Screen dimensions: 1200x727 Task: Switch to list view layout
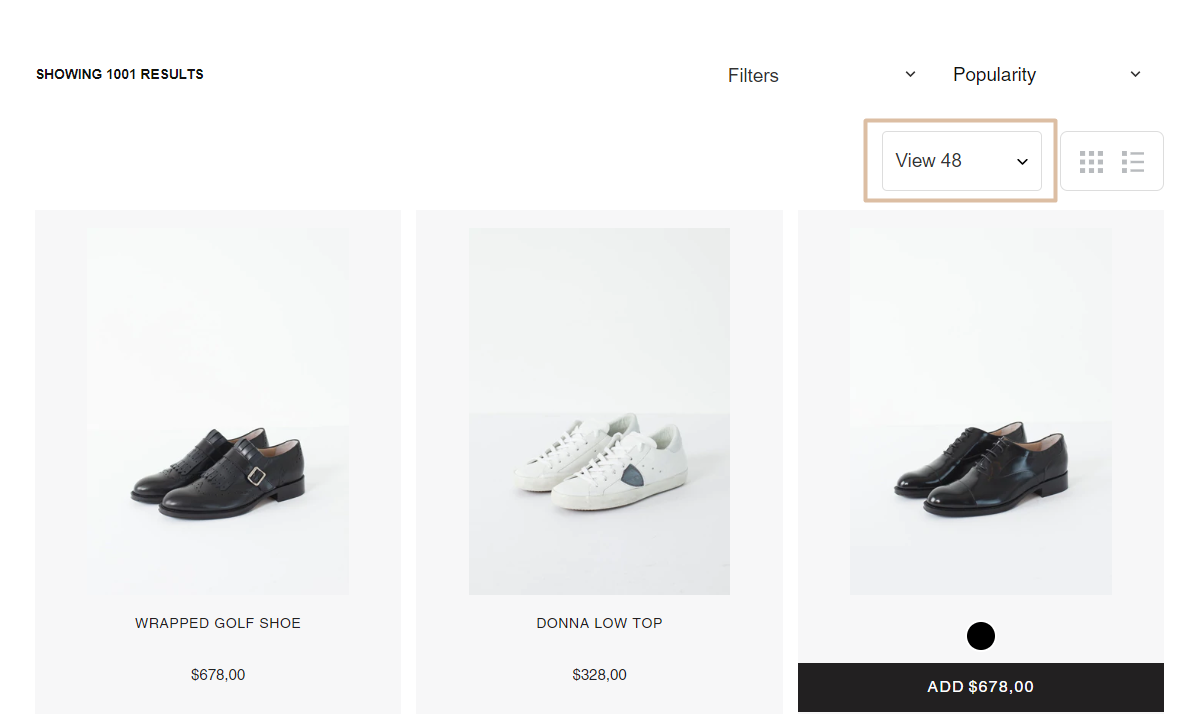point(1133,161)
